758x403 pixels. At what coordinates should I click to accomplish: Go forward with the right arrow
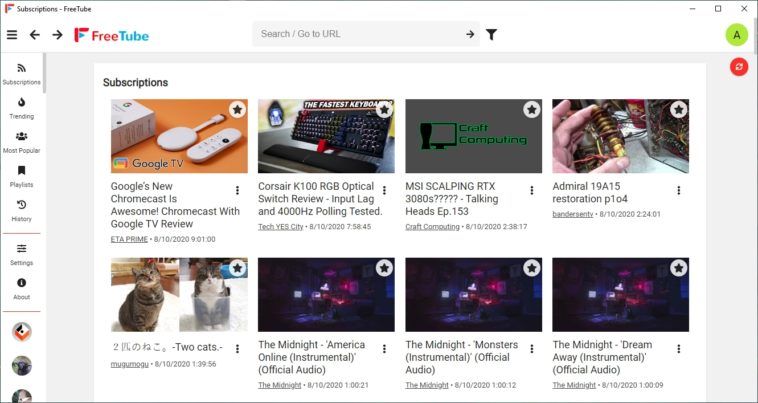tap(58, 34)
